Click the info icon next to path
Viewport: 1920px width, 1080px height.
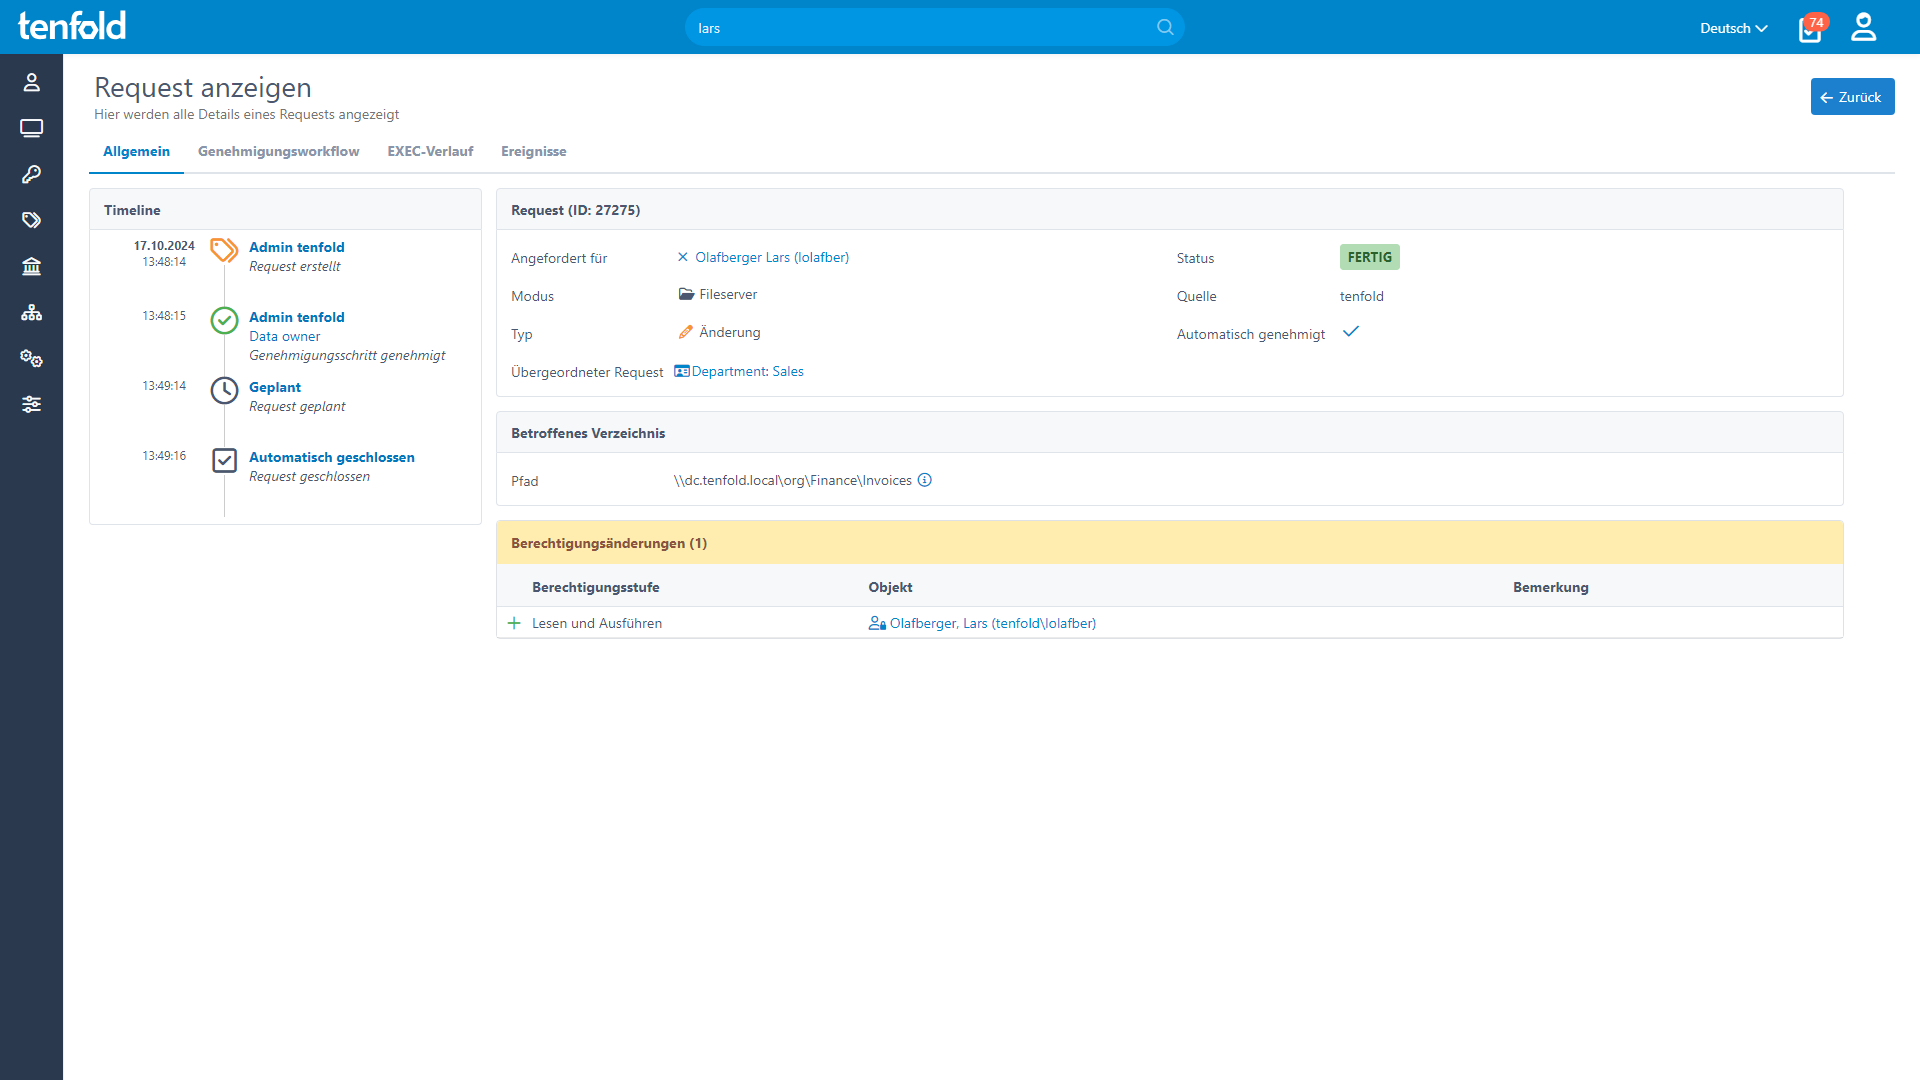[925, 480]
